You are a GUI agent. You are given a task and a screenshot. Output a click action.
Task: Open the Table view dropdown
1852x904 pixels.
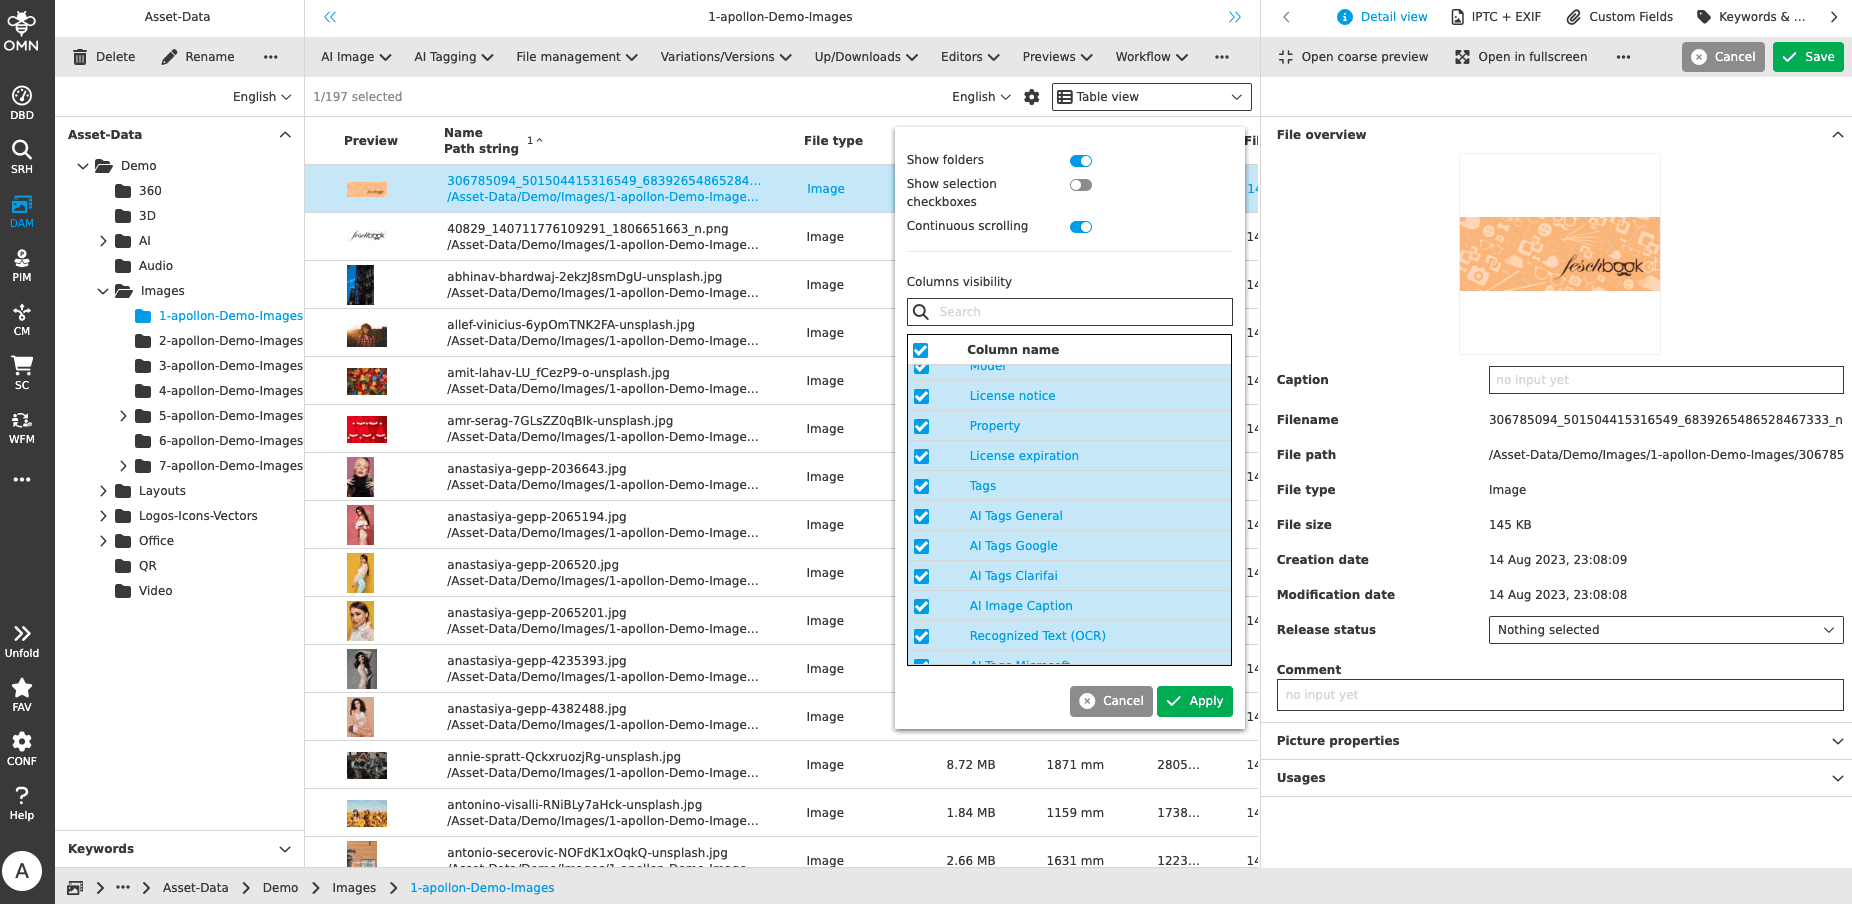click(x=1151, y=97)
